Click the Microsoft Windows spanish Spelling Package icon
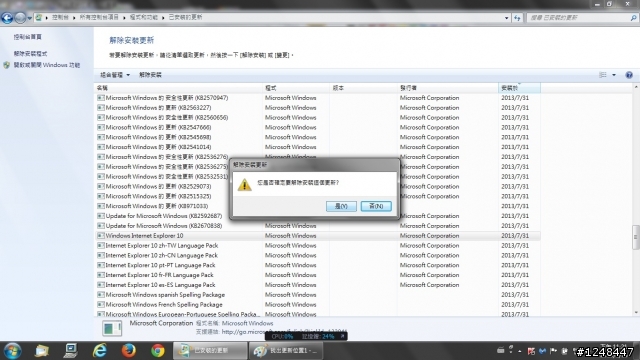This screenshot has height=360, width=640. coord(100,295)
